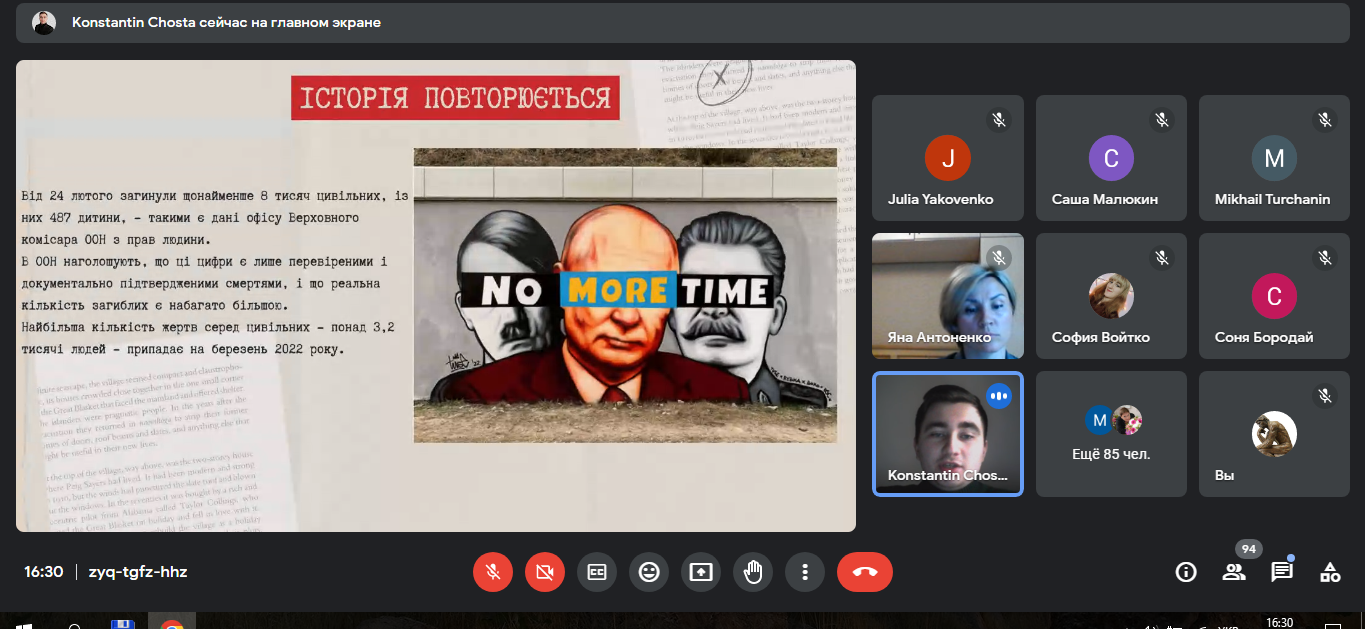Open the emoji reactions picker

tap(649, 572)
